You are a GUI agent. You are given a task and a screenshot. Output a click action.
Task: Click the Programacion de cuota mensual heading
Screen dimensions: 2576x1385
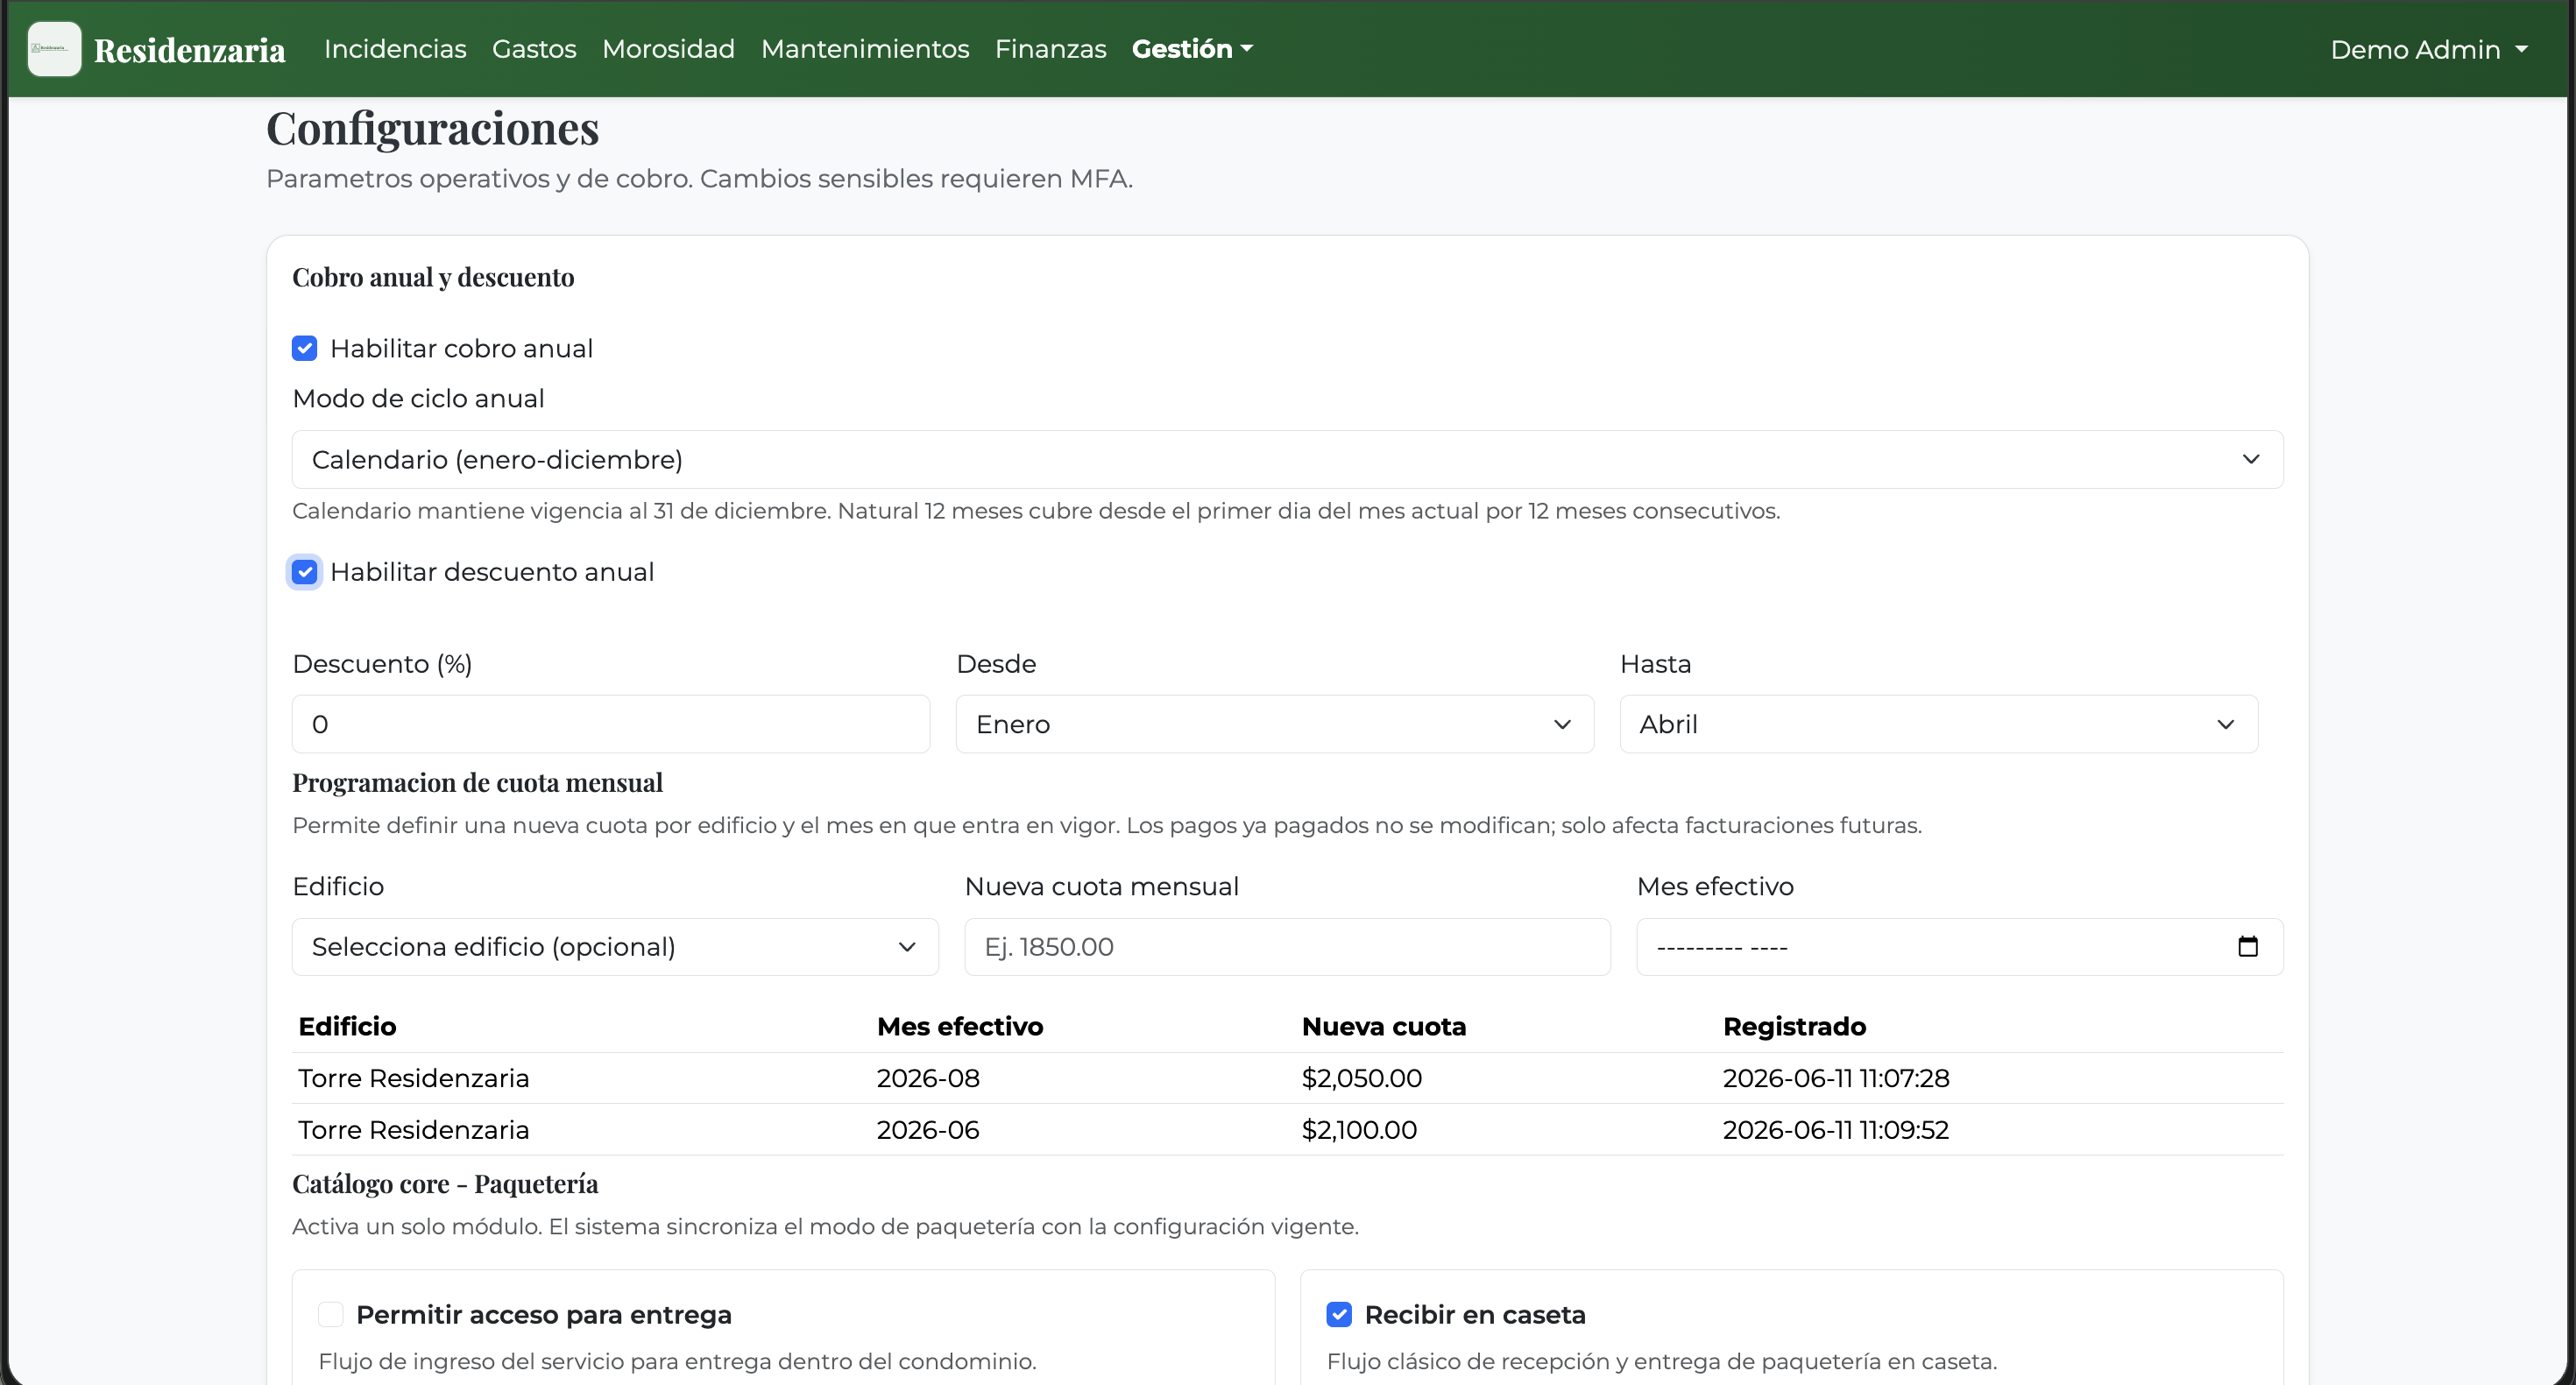coord(477,782)
